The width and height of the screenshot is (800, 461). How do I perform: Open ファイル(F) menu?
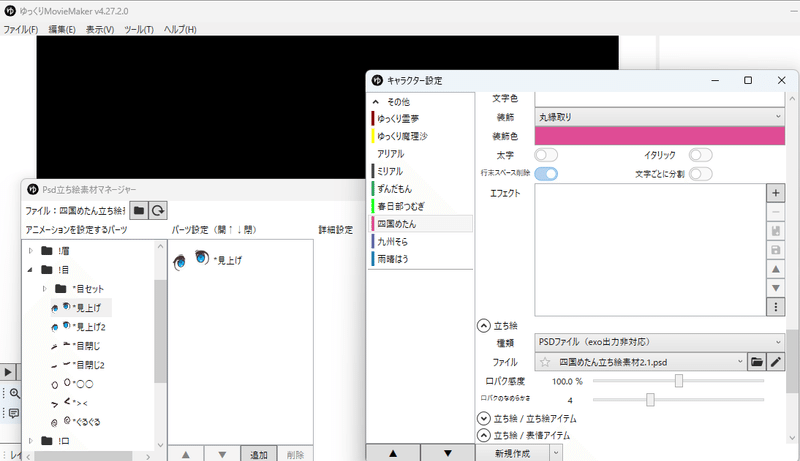(20, 29)
